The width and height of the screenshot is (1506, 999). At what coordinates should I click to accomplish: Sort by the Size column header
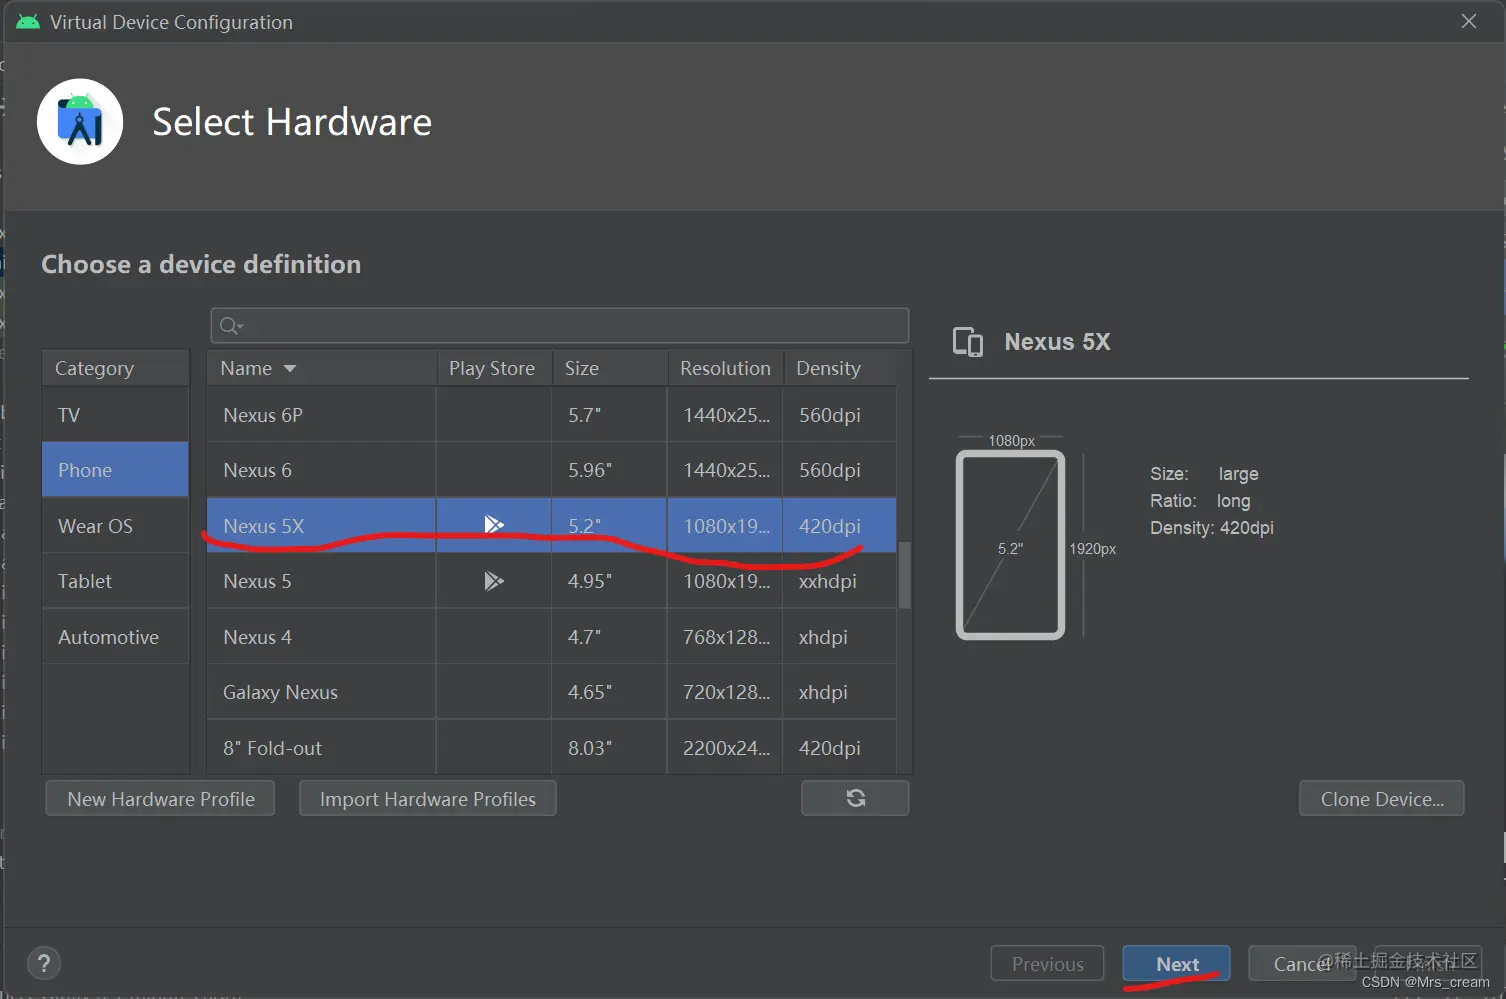tap(609, 368)
